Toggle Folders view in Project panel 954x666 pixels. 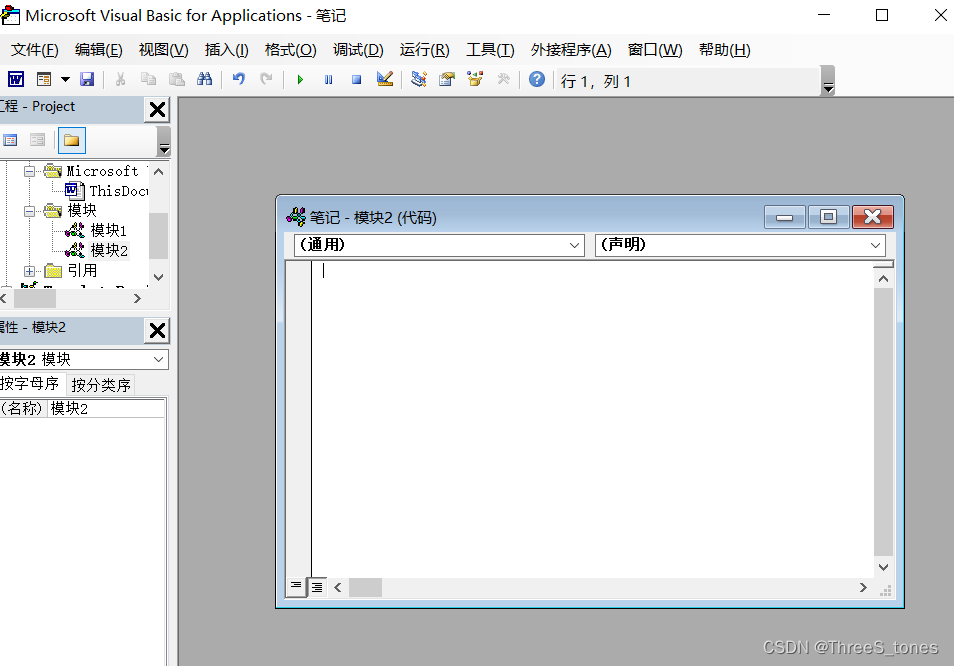click(x=72, y=140)
